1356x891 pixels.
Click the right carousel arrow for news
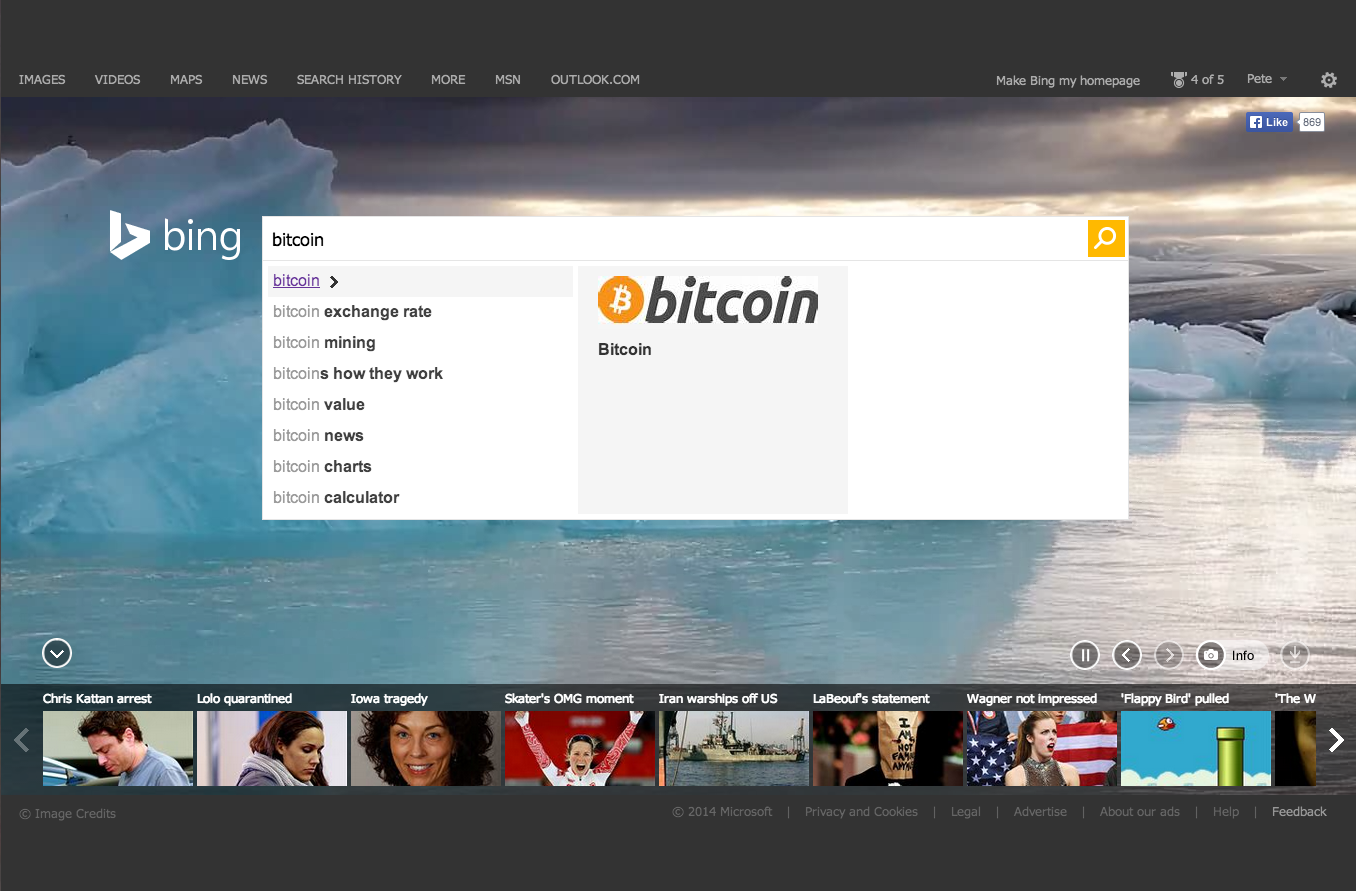1336,740
